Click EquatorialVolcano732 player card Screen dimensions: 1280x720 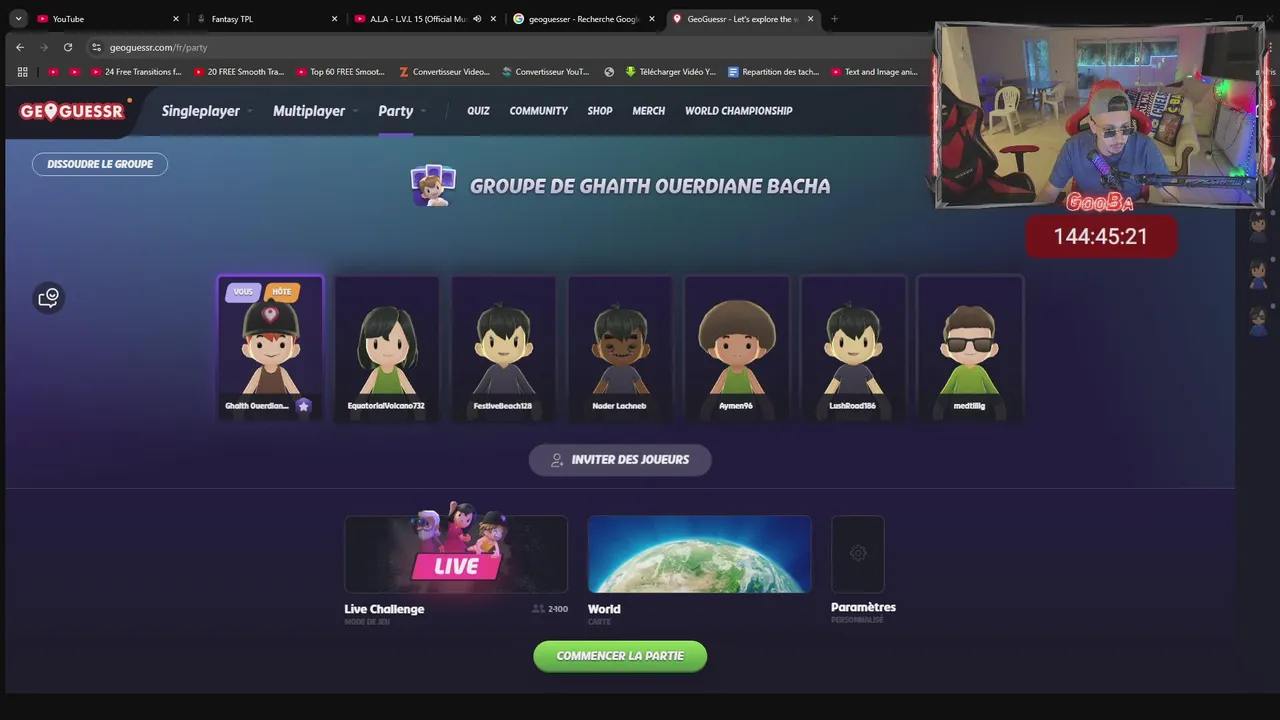click(x=386, y=347)
